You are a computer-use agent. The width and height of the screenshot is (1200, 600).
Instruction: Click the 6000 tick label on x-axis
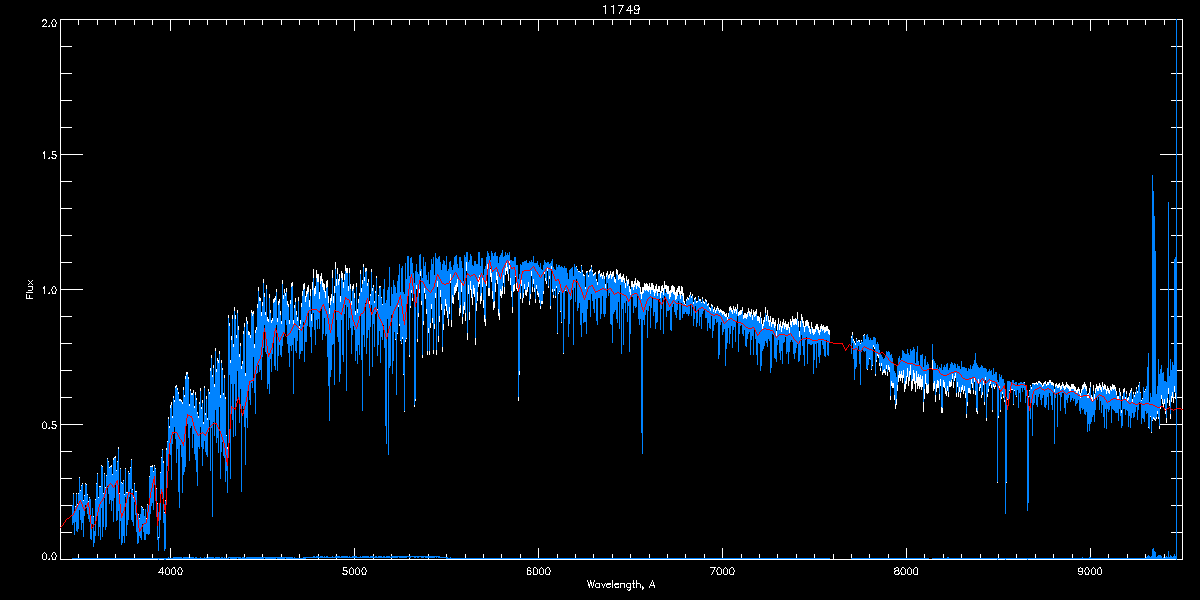[x=539, y=571]
